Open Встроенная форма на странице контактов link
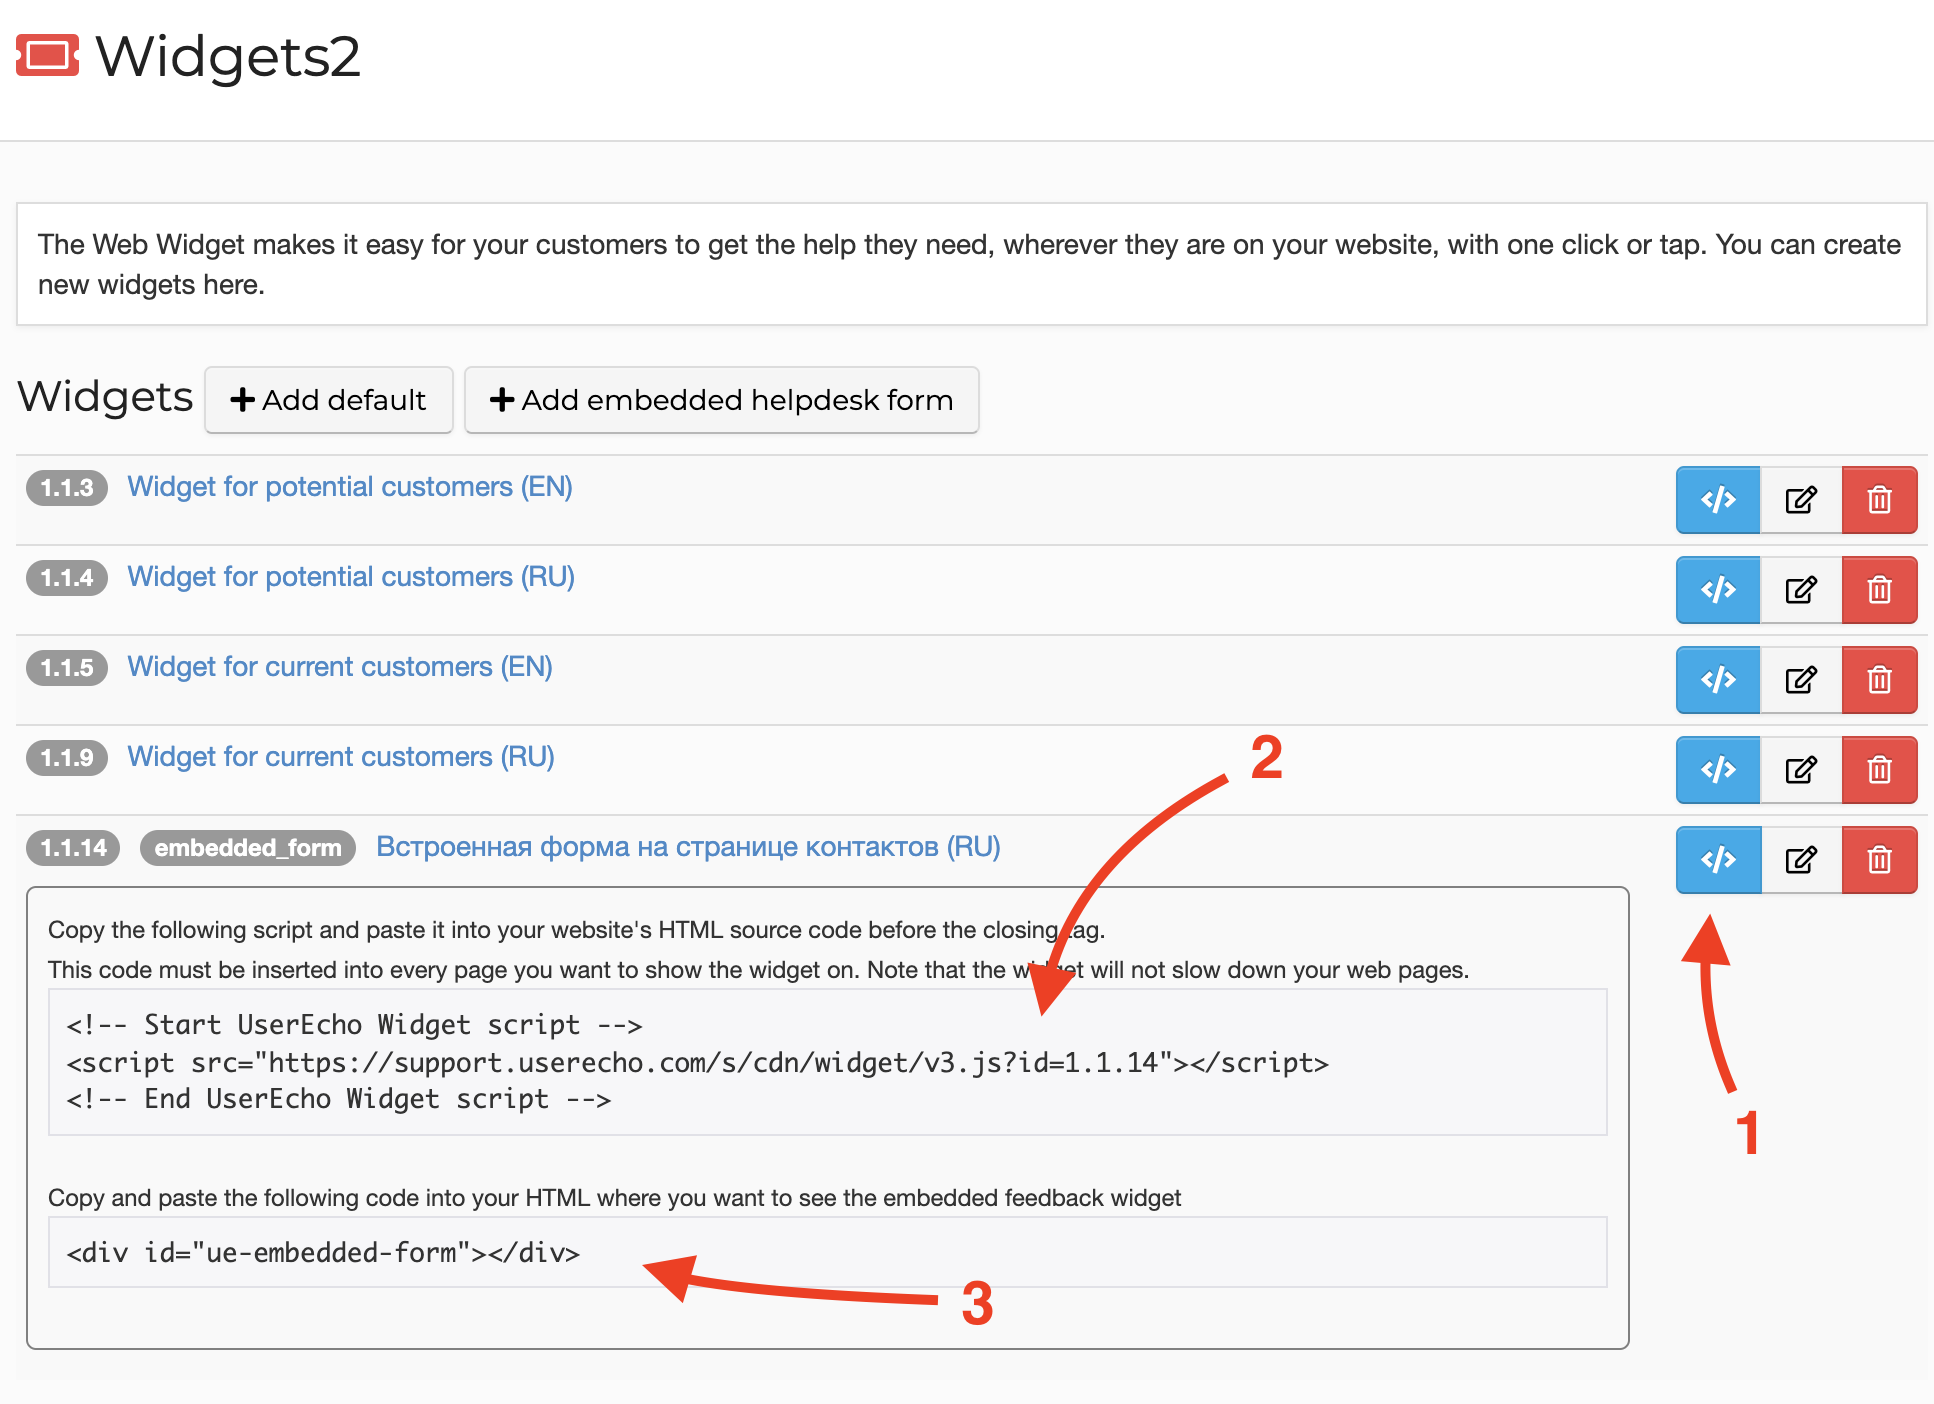Screen dimensions: 1934x1404 pyautogui.click(x=688, y=847)
